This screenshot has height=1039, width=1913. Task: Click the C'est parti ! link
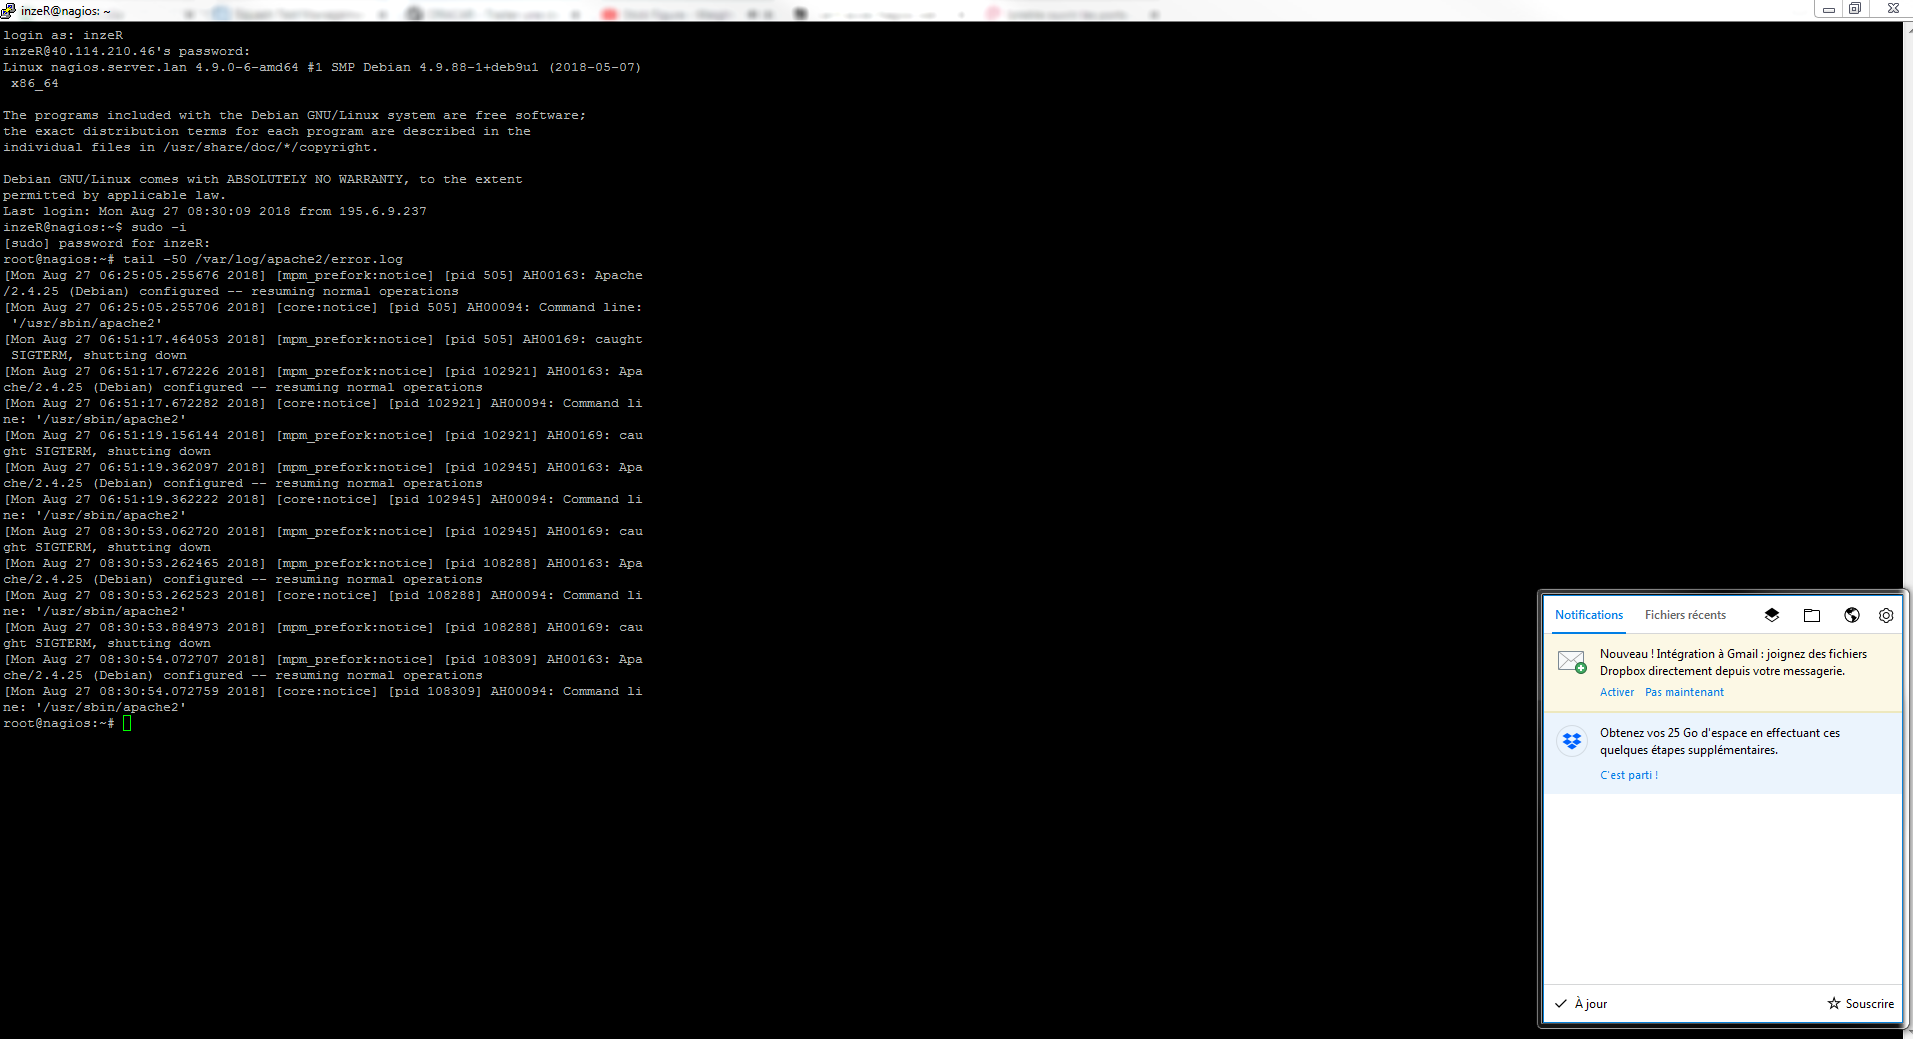coord(1628,775)
